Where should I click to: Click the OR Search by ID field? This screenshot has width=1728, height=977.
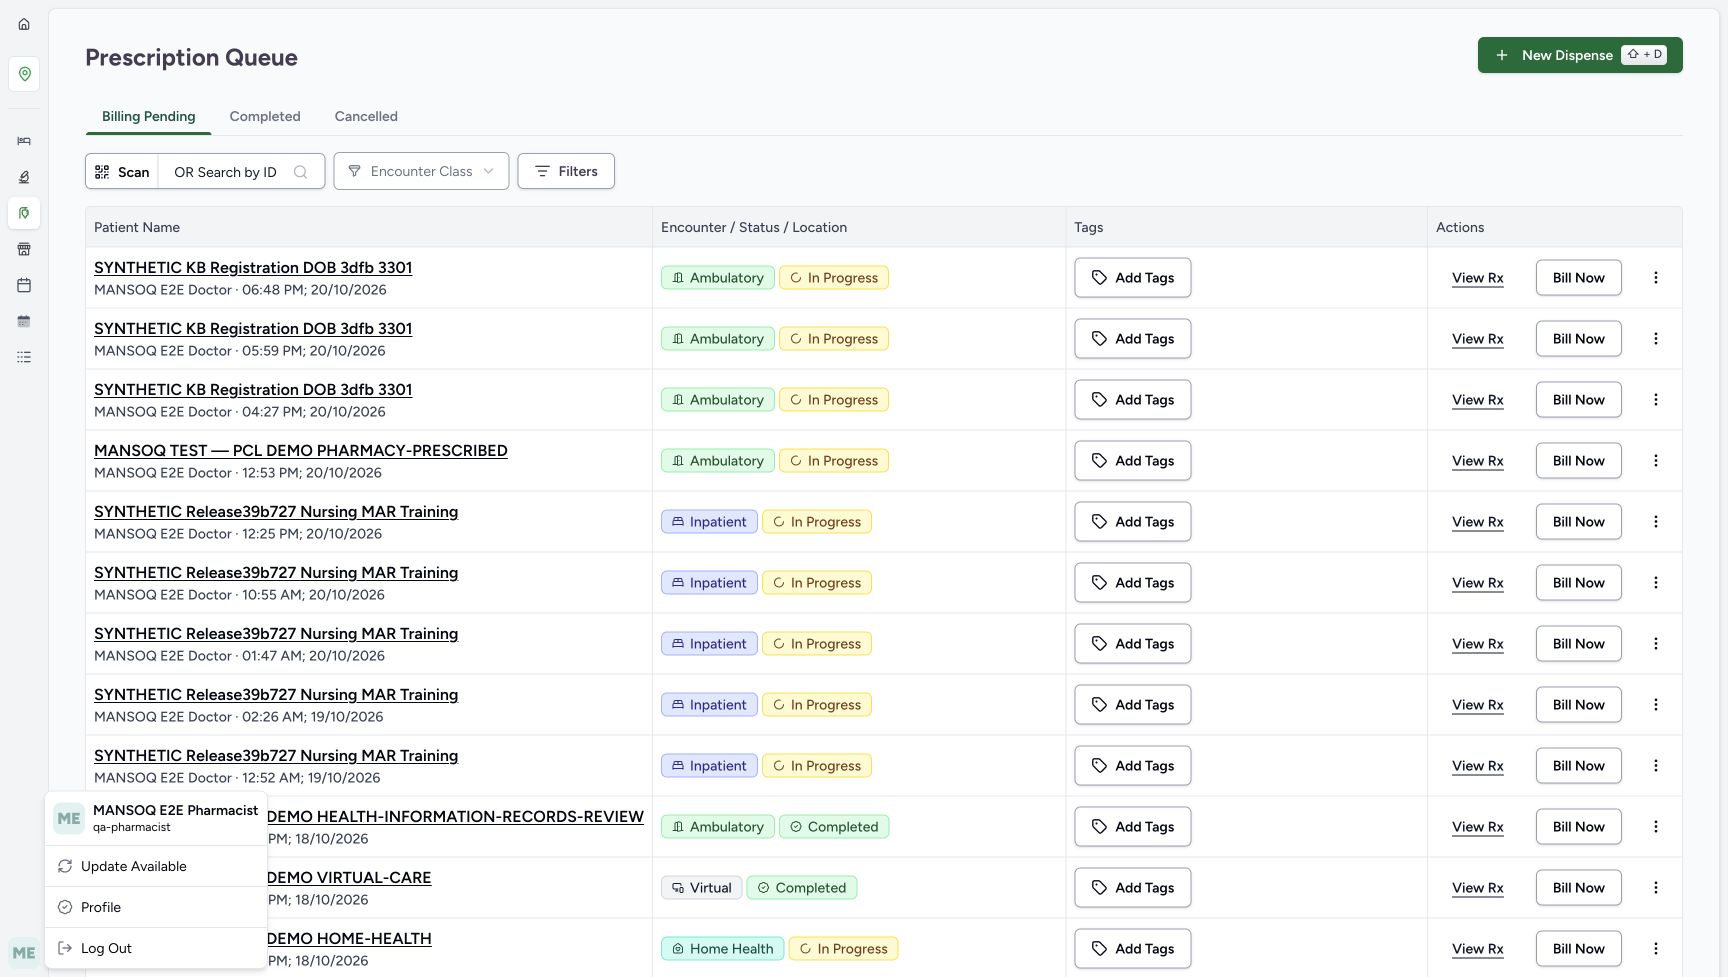click(241, 172)
